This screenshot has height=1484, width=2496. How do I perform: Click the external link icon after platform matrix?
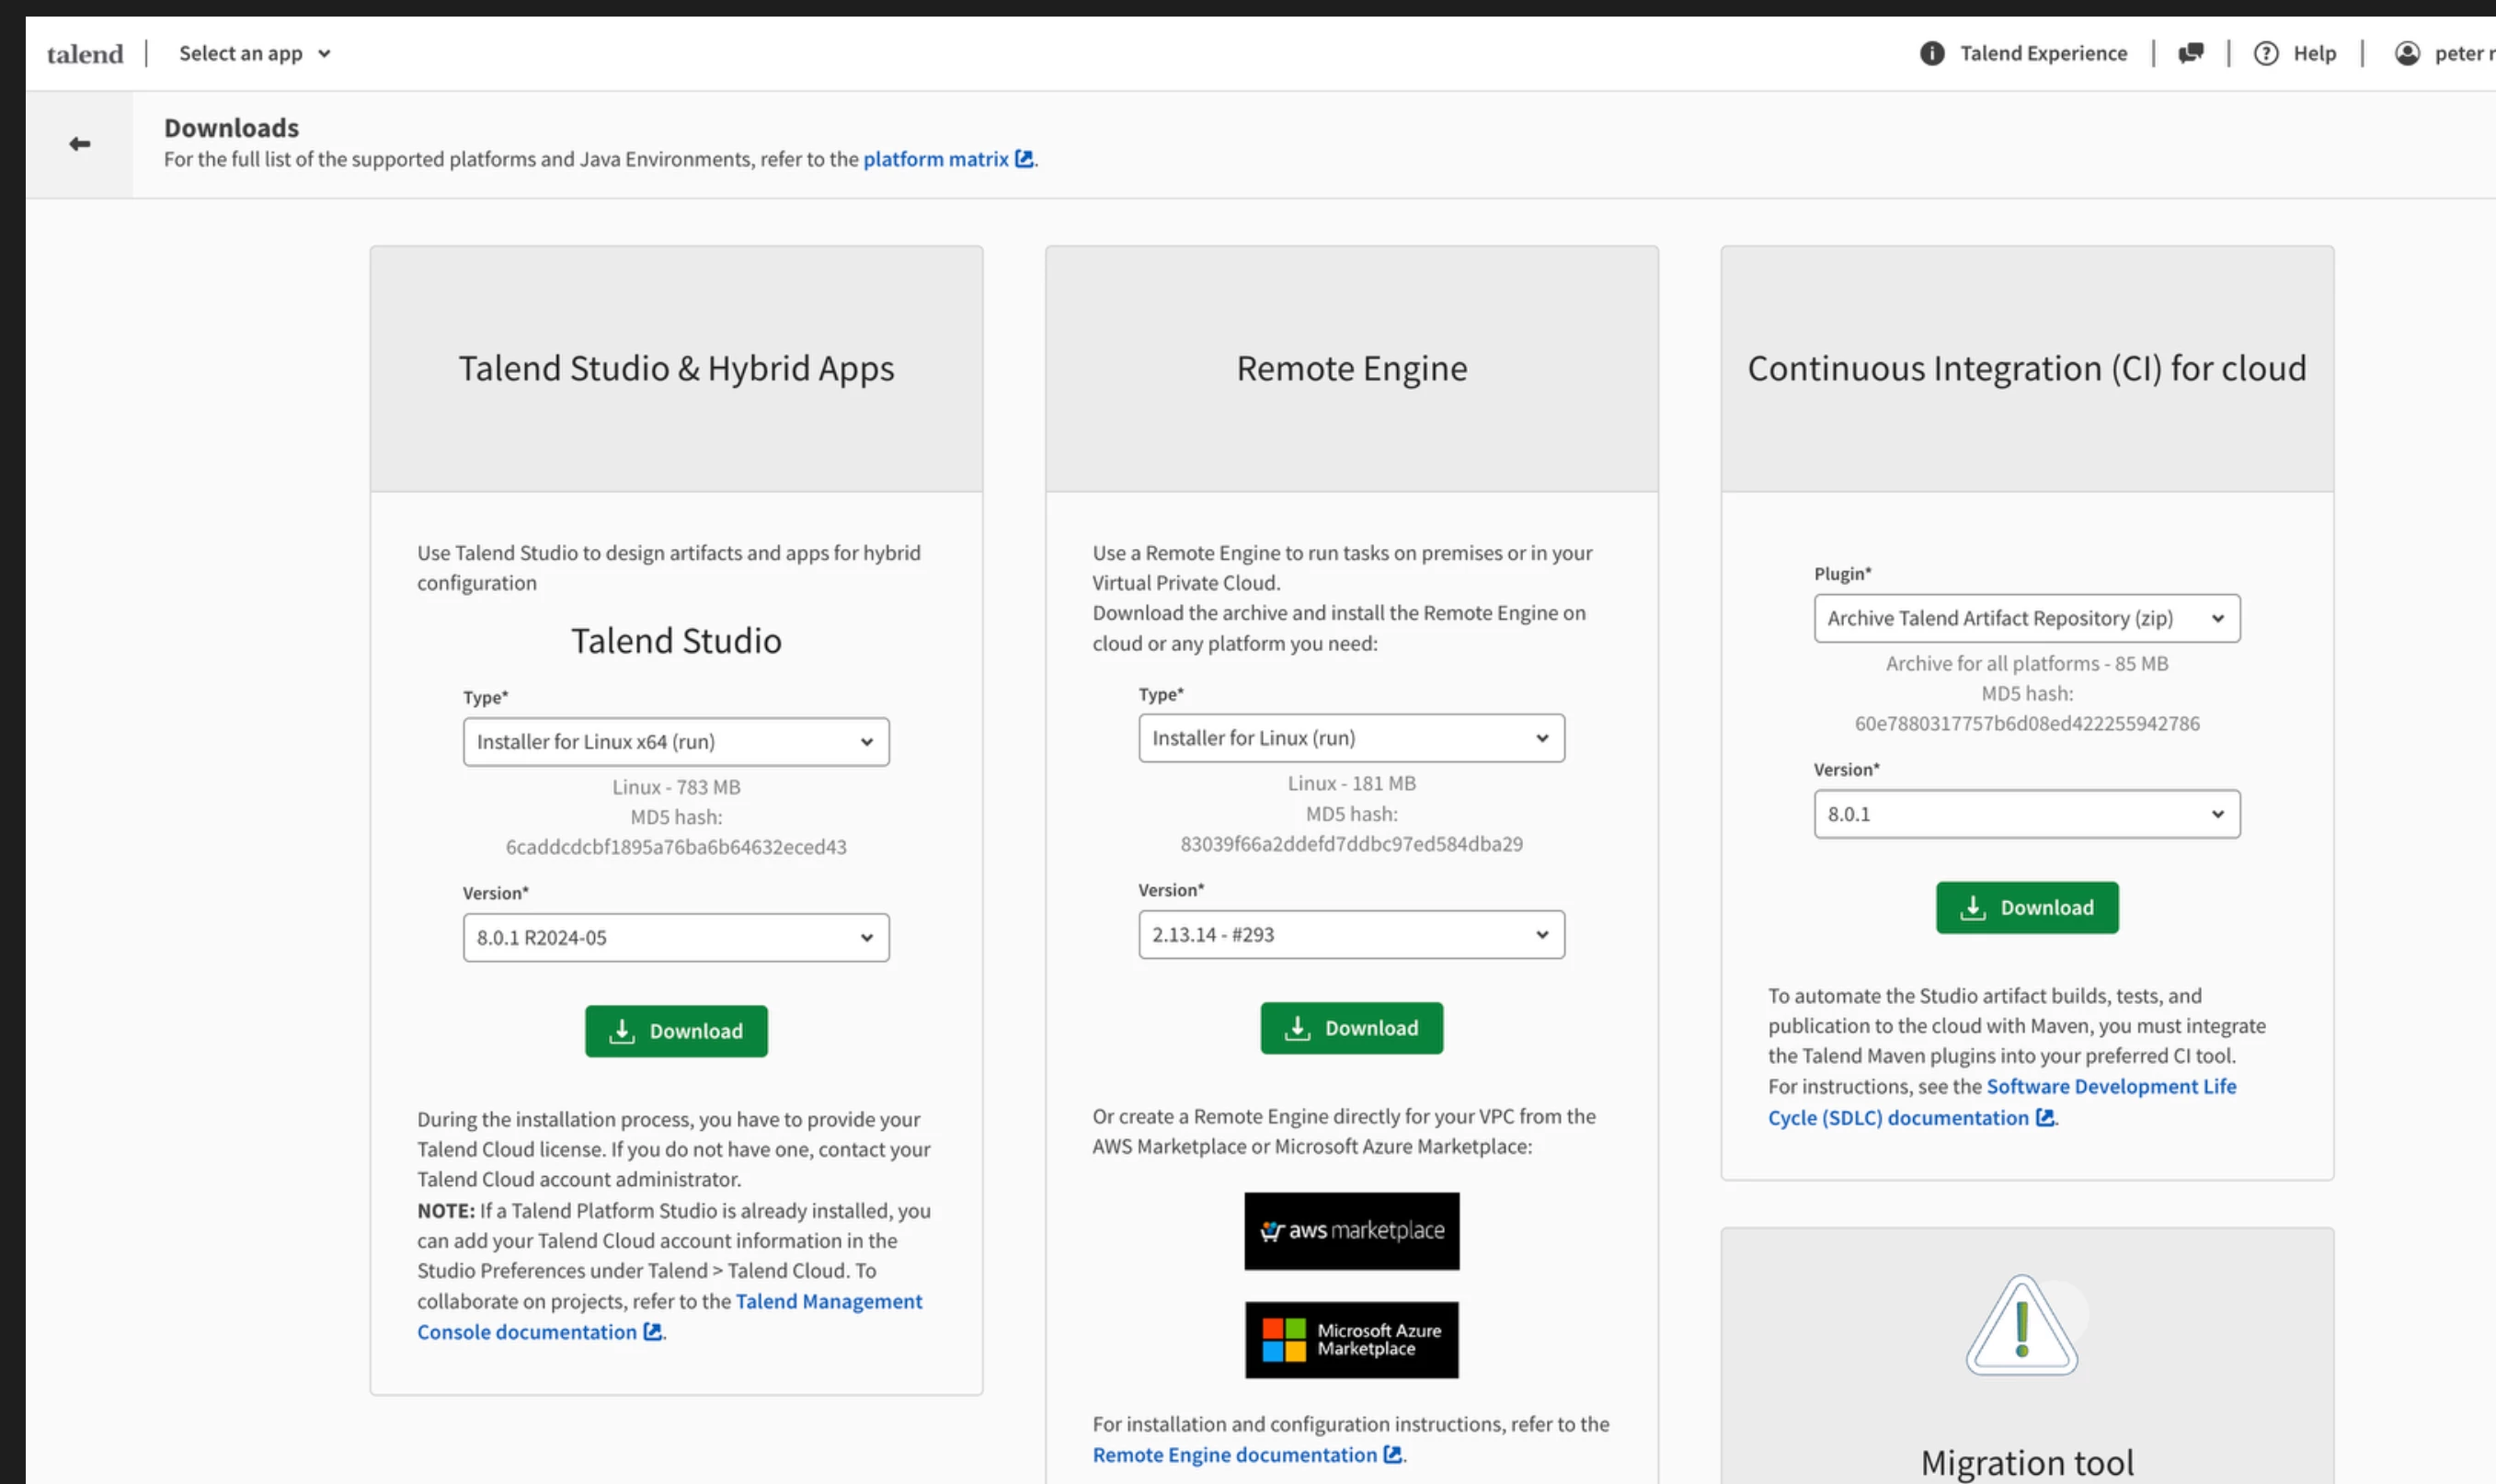(1024, 159)
